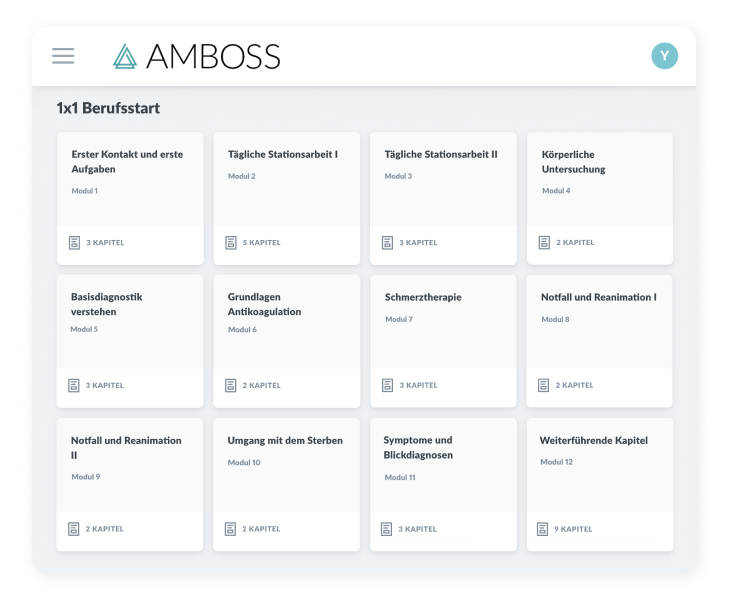Image resolution: width=730 pixels, height=598 pixels.
Task: Open Grundlagen Antikoagulation module
Action: 287,341
